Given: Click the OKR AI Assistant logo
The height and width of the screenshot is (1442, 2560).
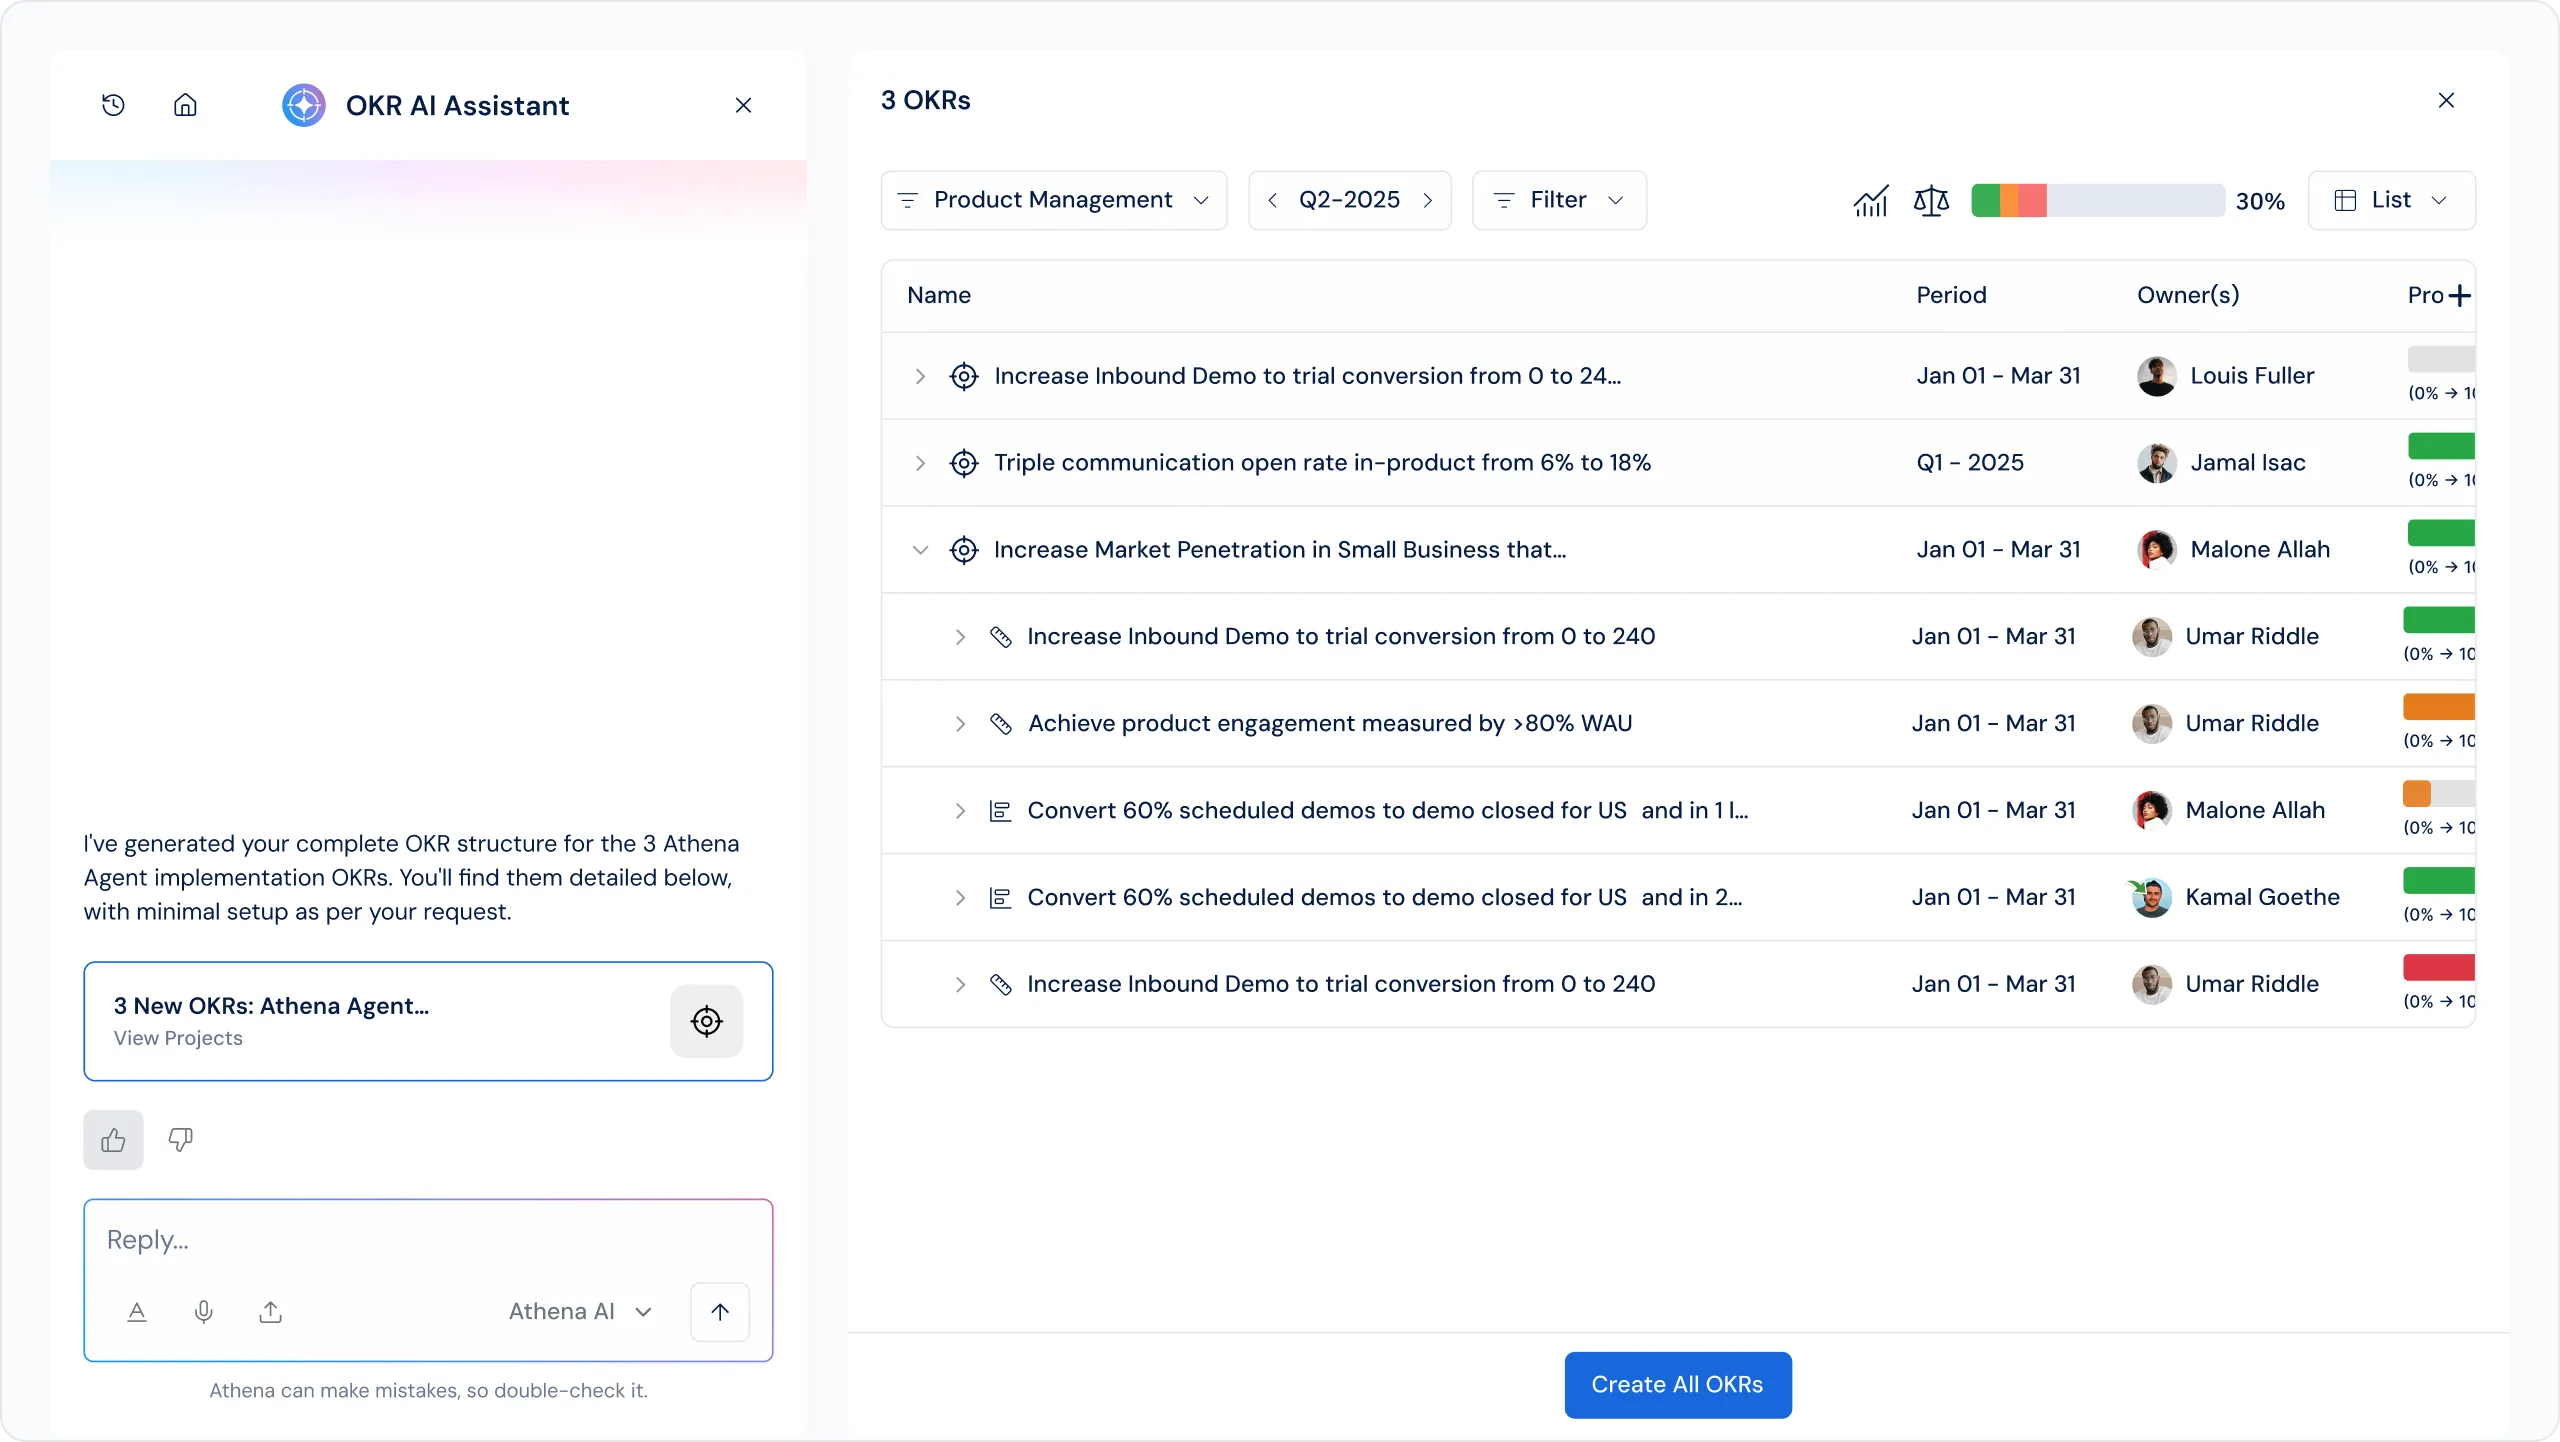Looking at the screenshot, I should click(304, 105).
